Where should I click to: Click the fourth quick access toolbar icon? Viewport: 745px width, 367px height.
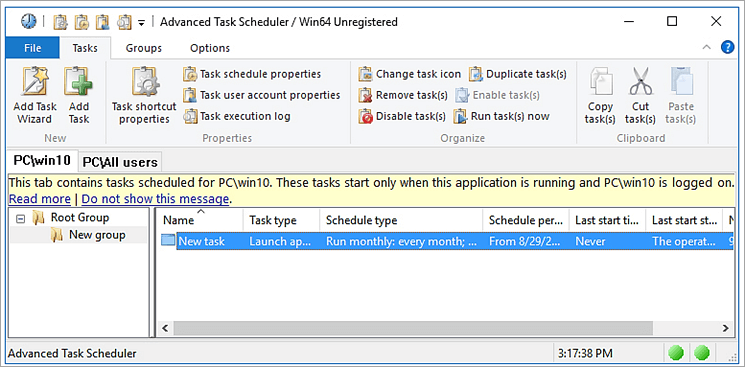click(124, 22)
